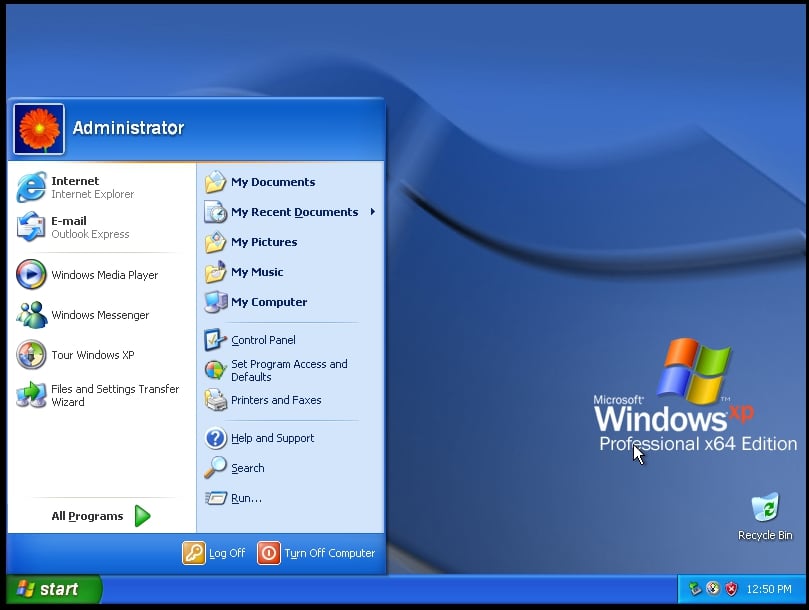Image resolution: width=809 pixels, height=610 pixels.
Task: Click the Help and Support question icon
Action: pos(216,438)
